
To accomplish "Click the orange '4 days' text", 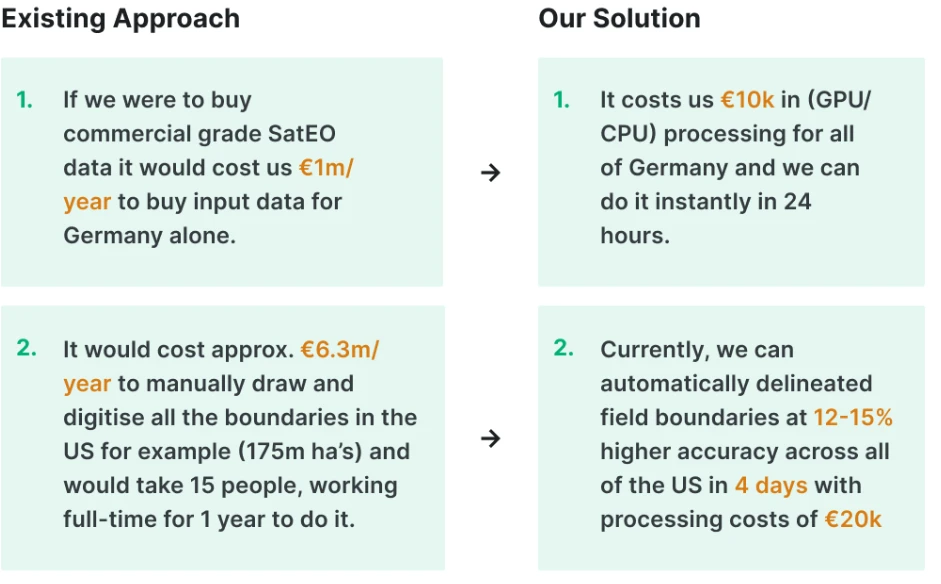I will tap(771, 485).
